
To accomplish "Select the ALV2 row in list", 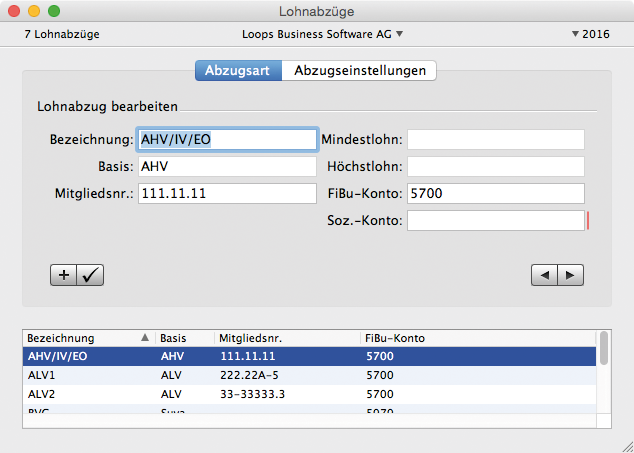I will click(x=300, y=394).
